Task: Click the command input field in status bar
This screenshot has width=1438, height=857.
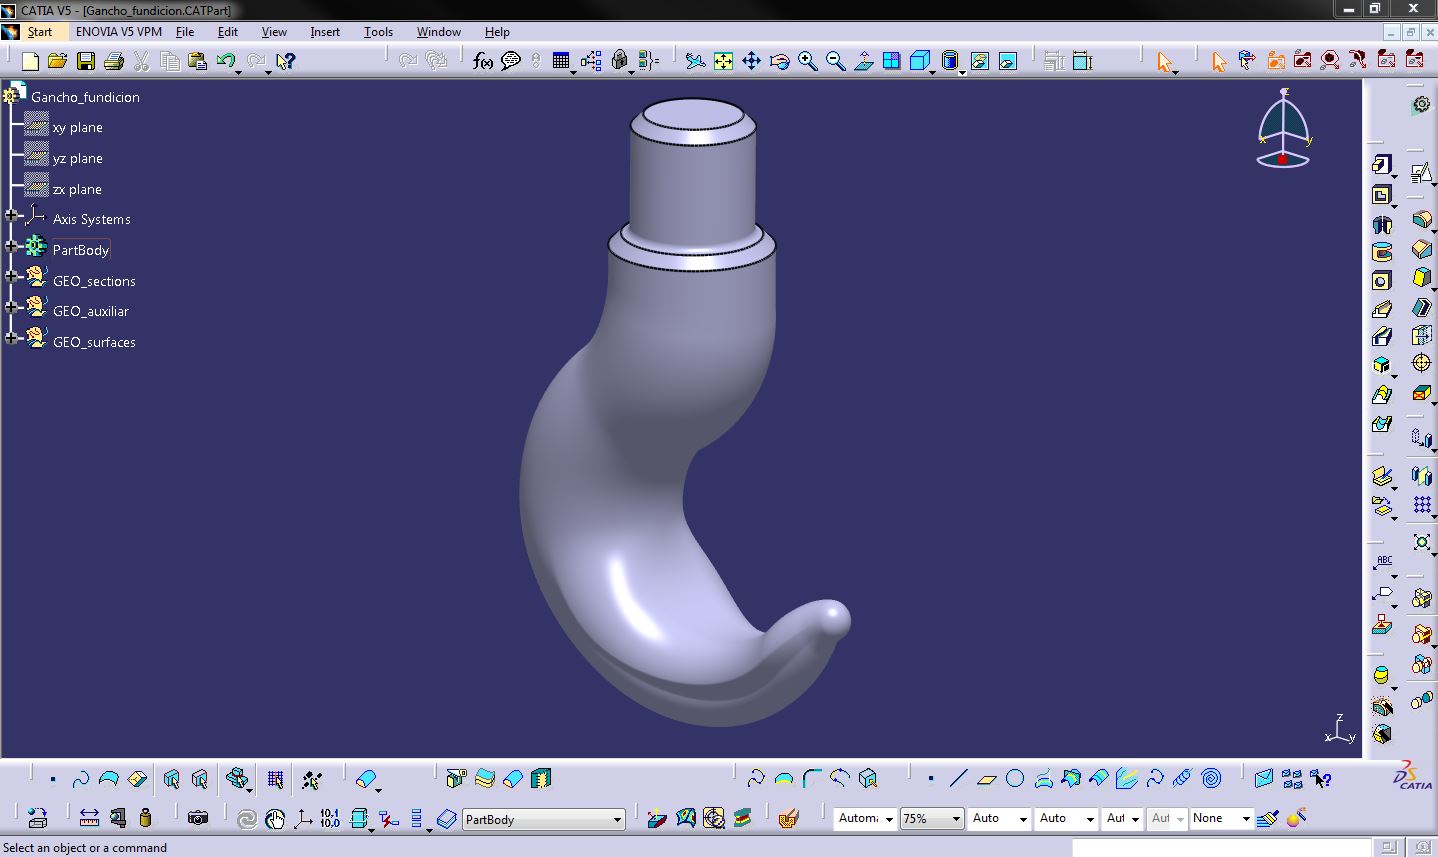Action: pyautogui.click(x=1220, y=848)
